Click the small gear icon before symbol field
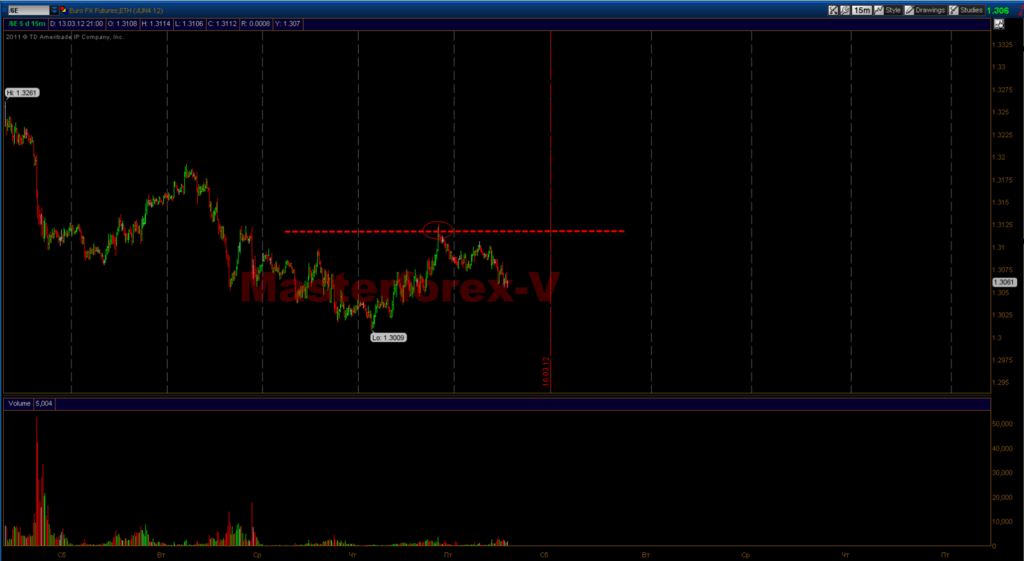The width and height of the screenshot is (1024, 561). (x=4, y=10)
